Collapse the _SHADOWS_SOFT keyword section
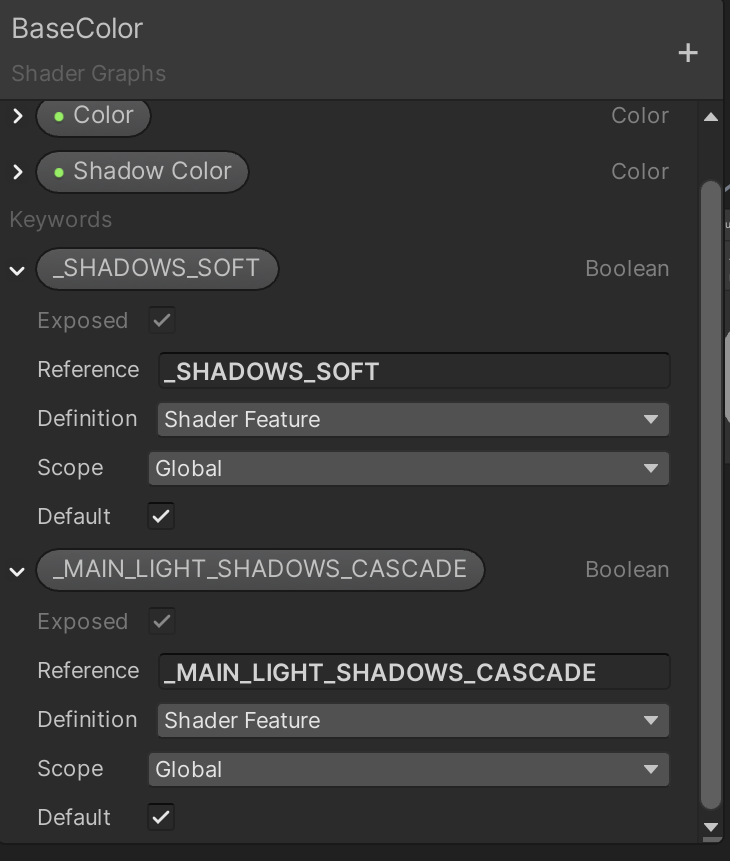 [x=17, y=270]
